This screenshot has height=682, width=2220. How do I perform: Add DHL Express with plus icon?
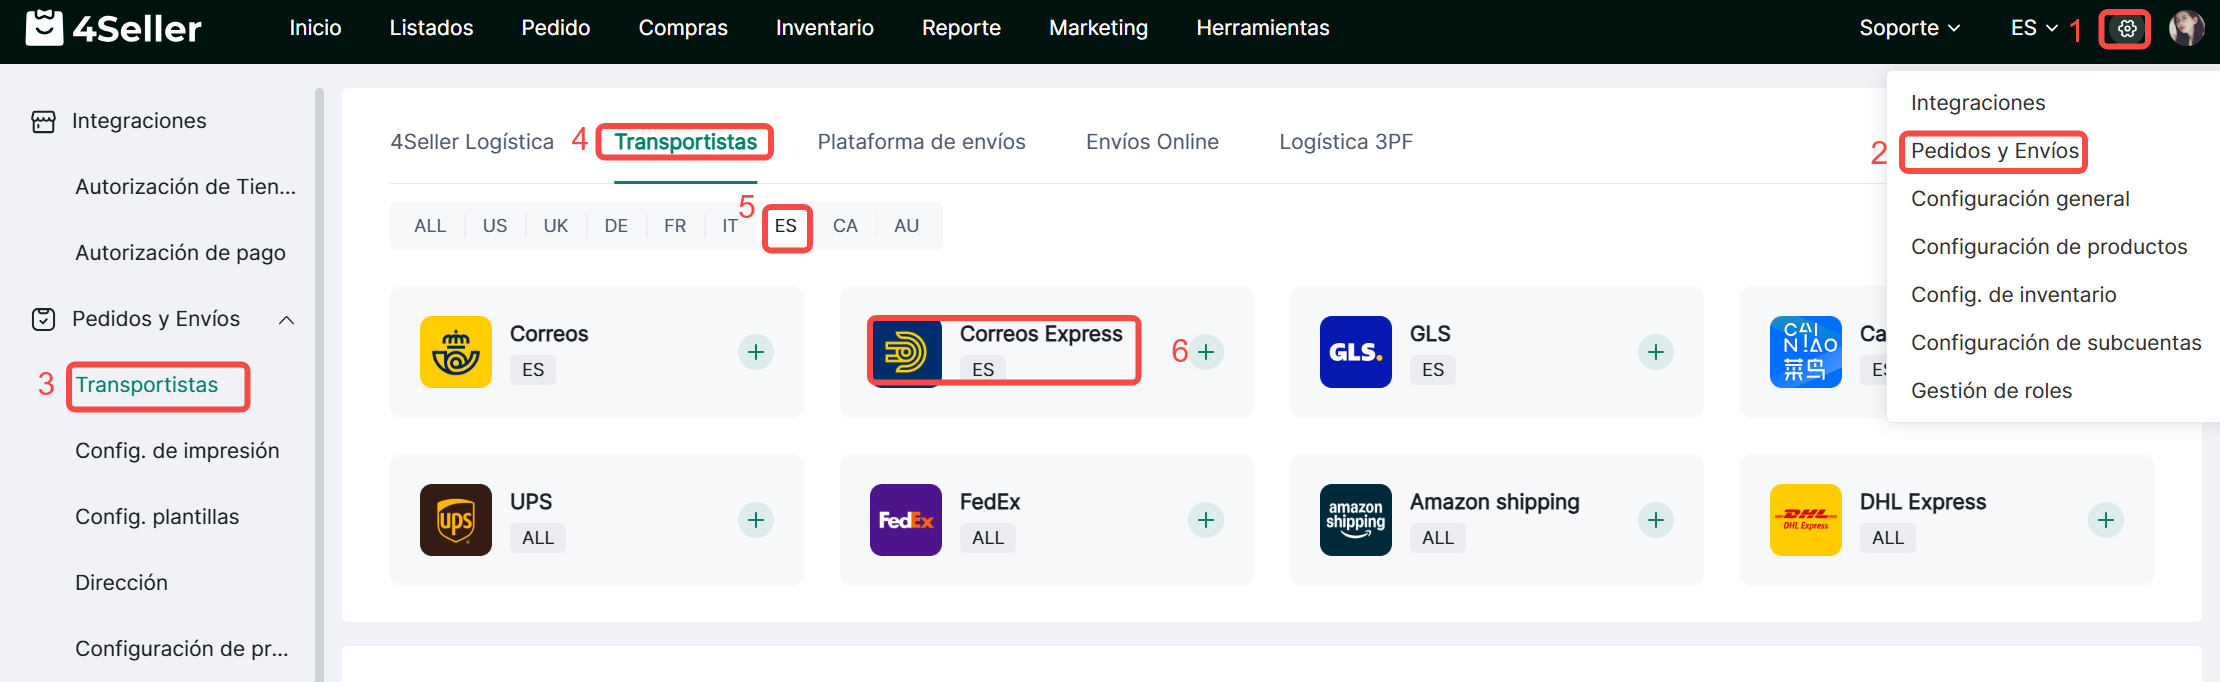click(2106, 520)
